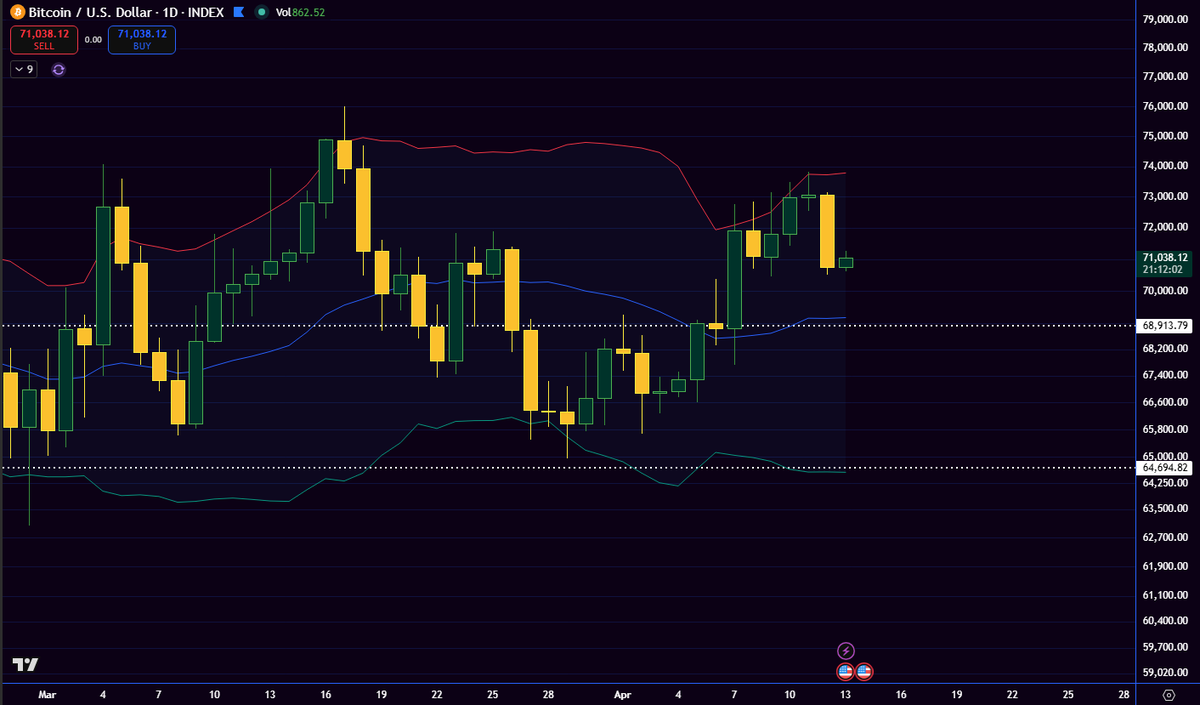This screenshot has height=705, width=1200.
Task: Open chart settings hexagon gear icon
Action: tap(1169, 693)
